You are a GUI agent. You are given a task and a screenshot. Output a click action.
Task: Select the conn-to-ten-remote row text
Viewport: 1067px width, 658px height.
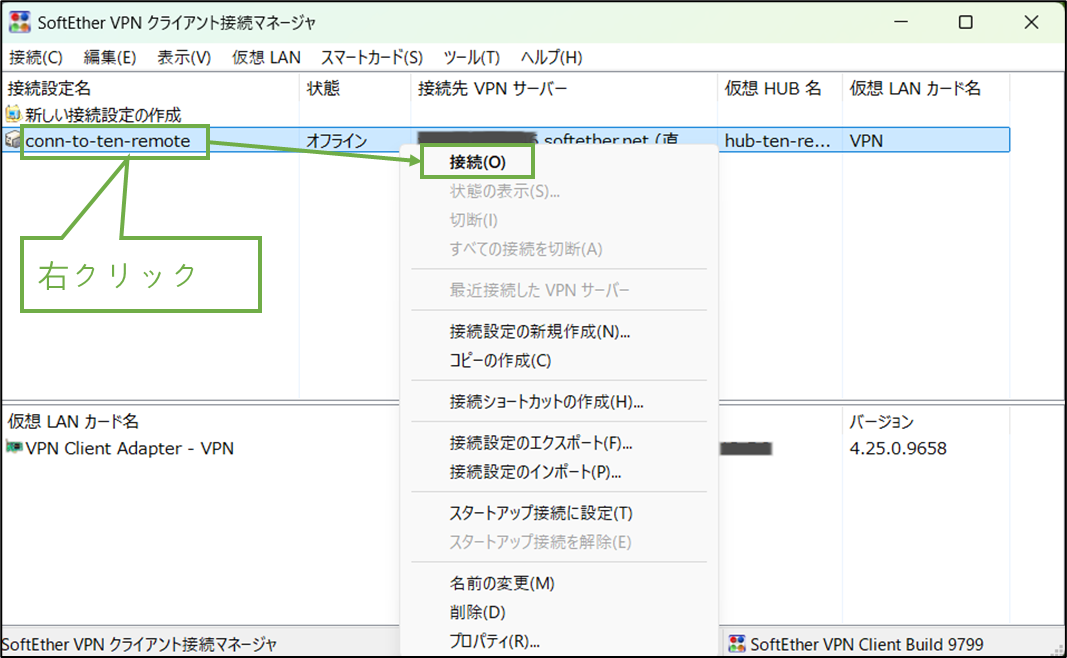(108, 141)
